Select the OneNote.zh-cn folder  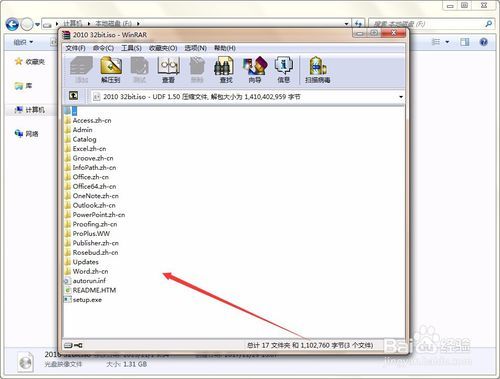click(x=92, y=196)
